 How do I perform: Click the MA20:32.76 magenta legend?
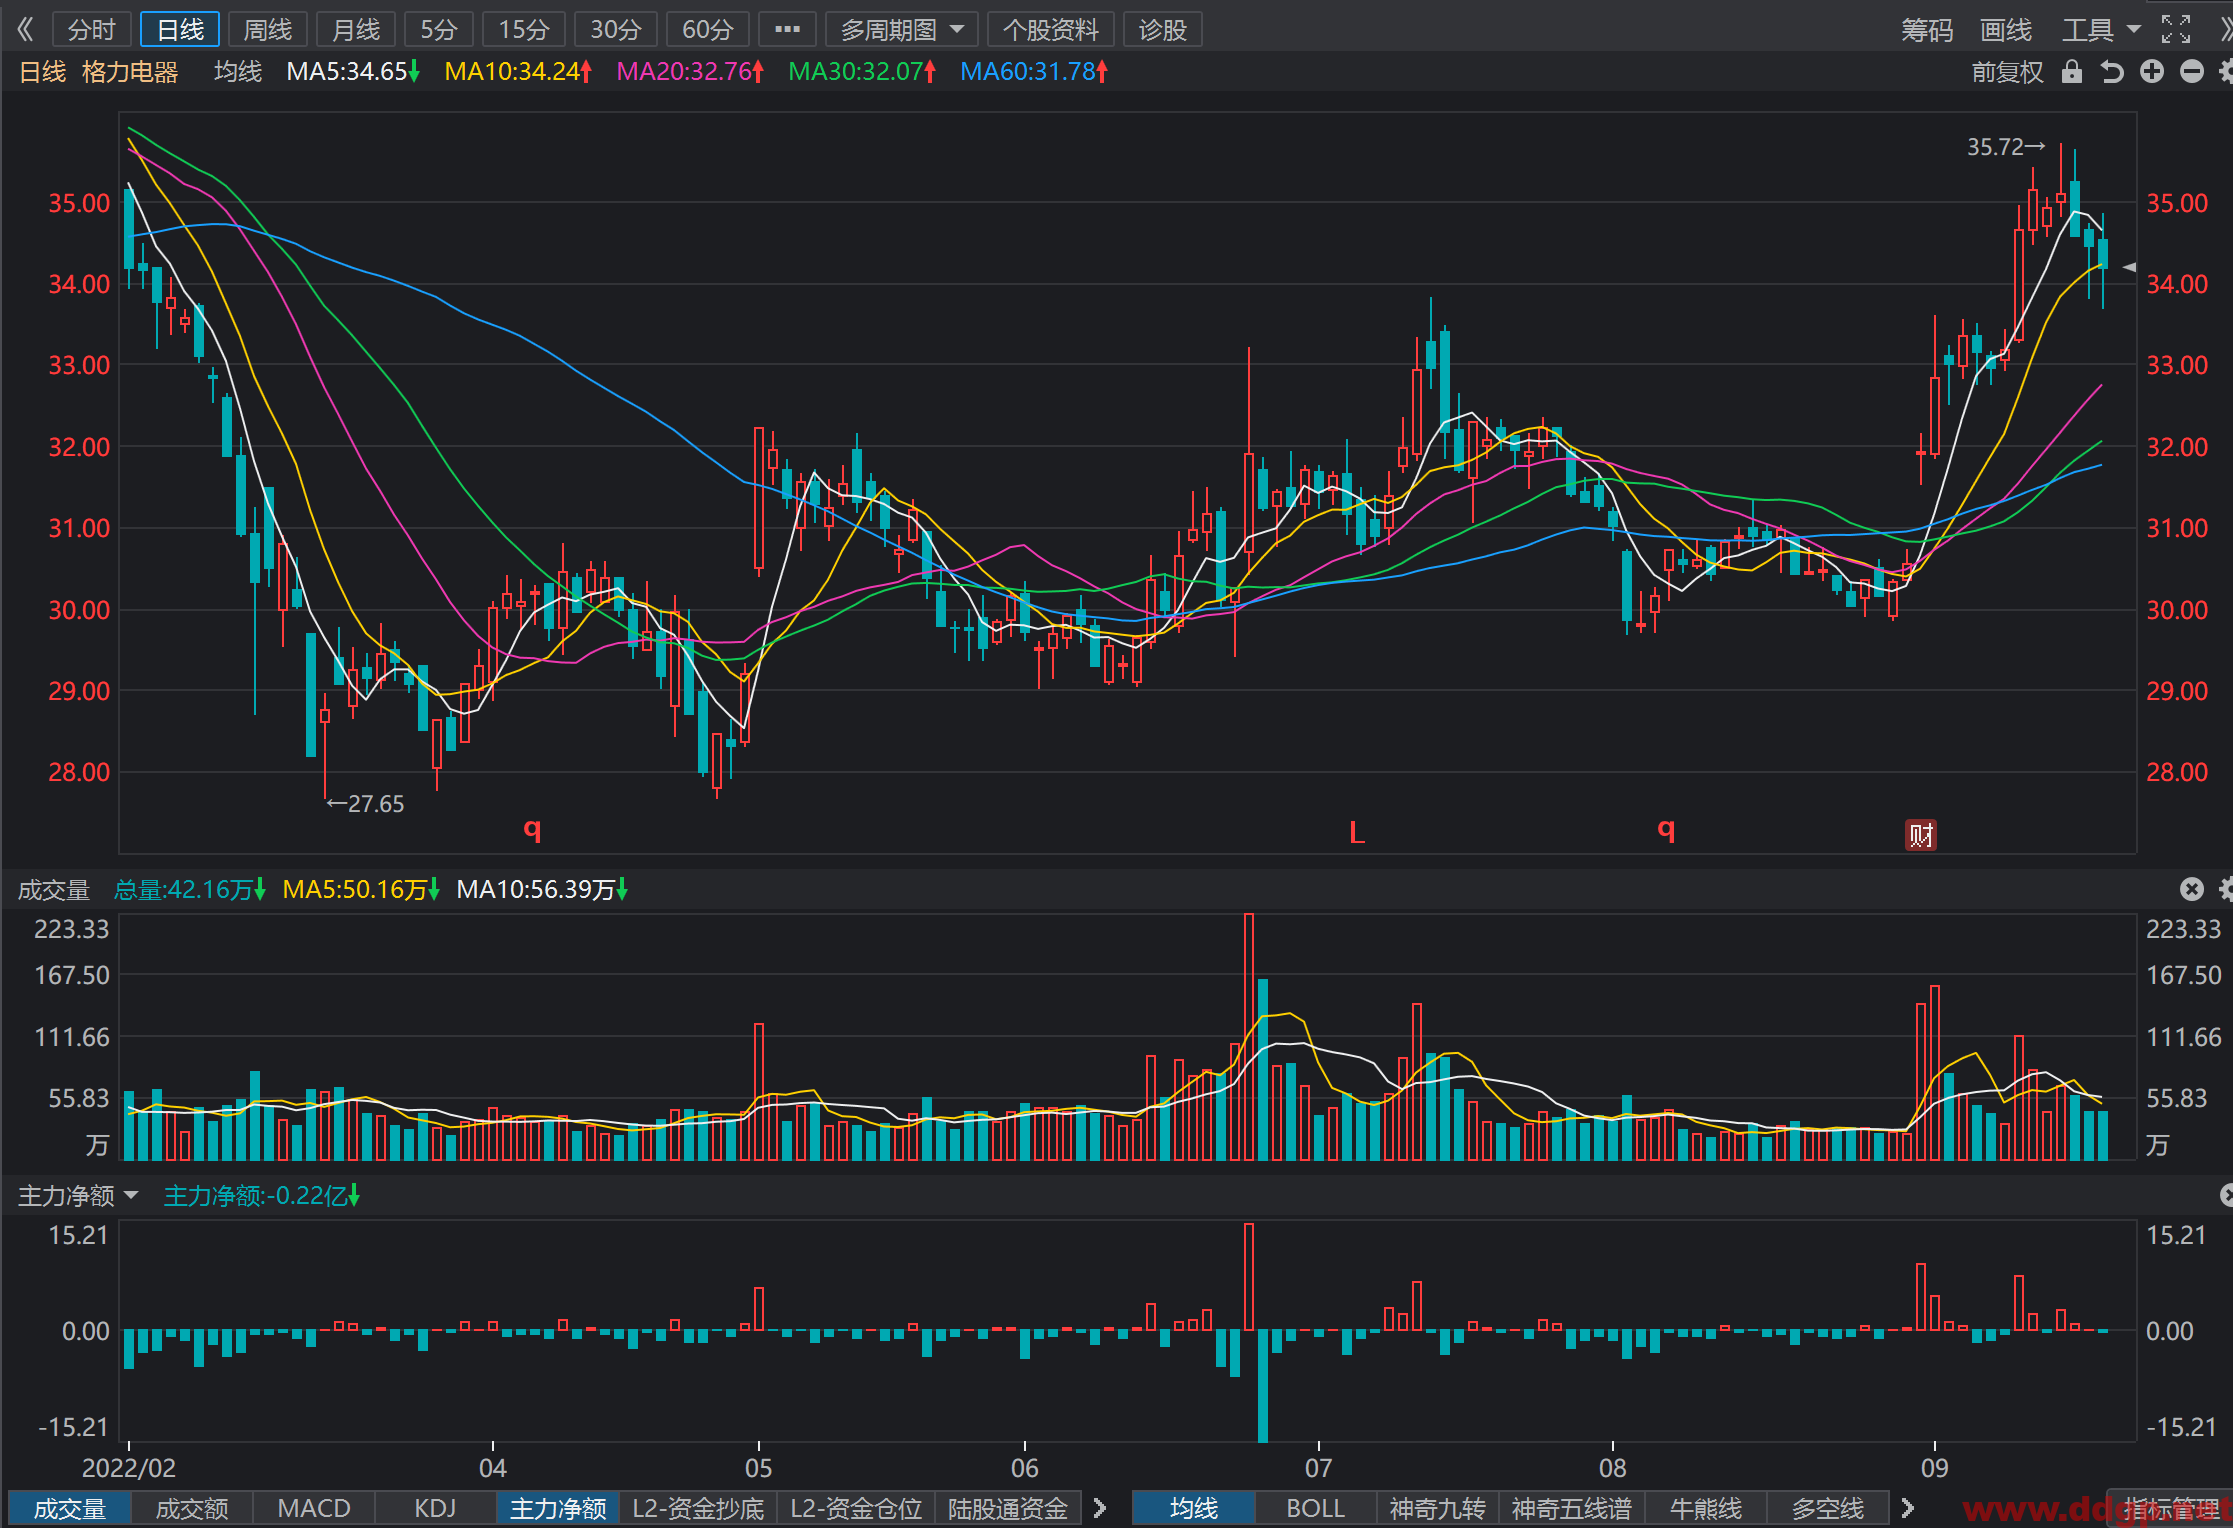click(x=690, y=72)
